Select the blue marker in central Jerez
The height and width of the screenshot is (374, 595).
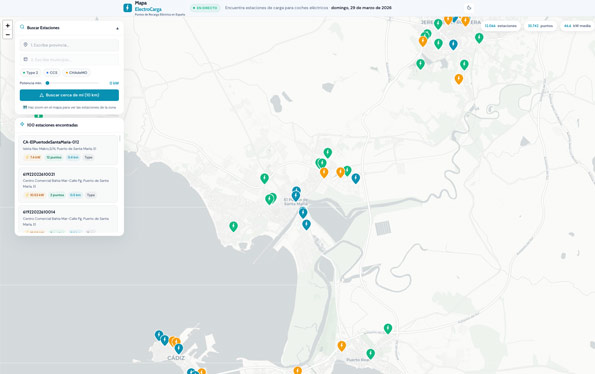pos(453,45)
